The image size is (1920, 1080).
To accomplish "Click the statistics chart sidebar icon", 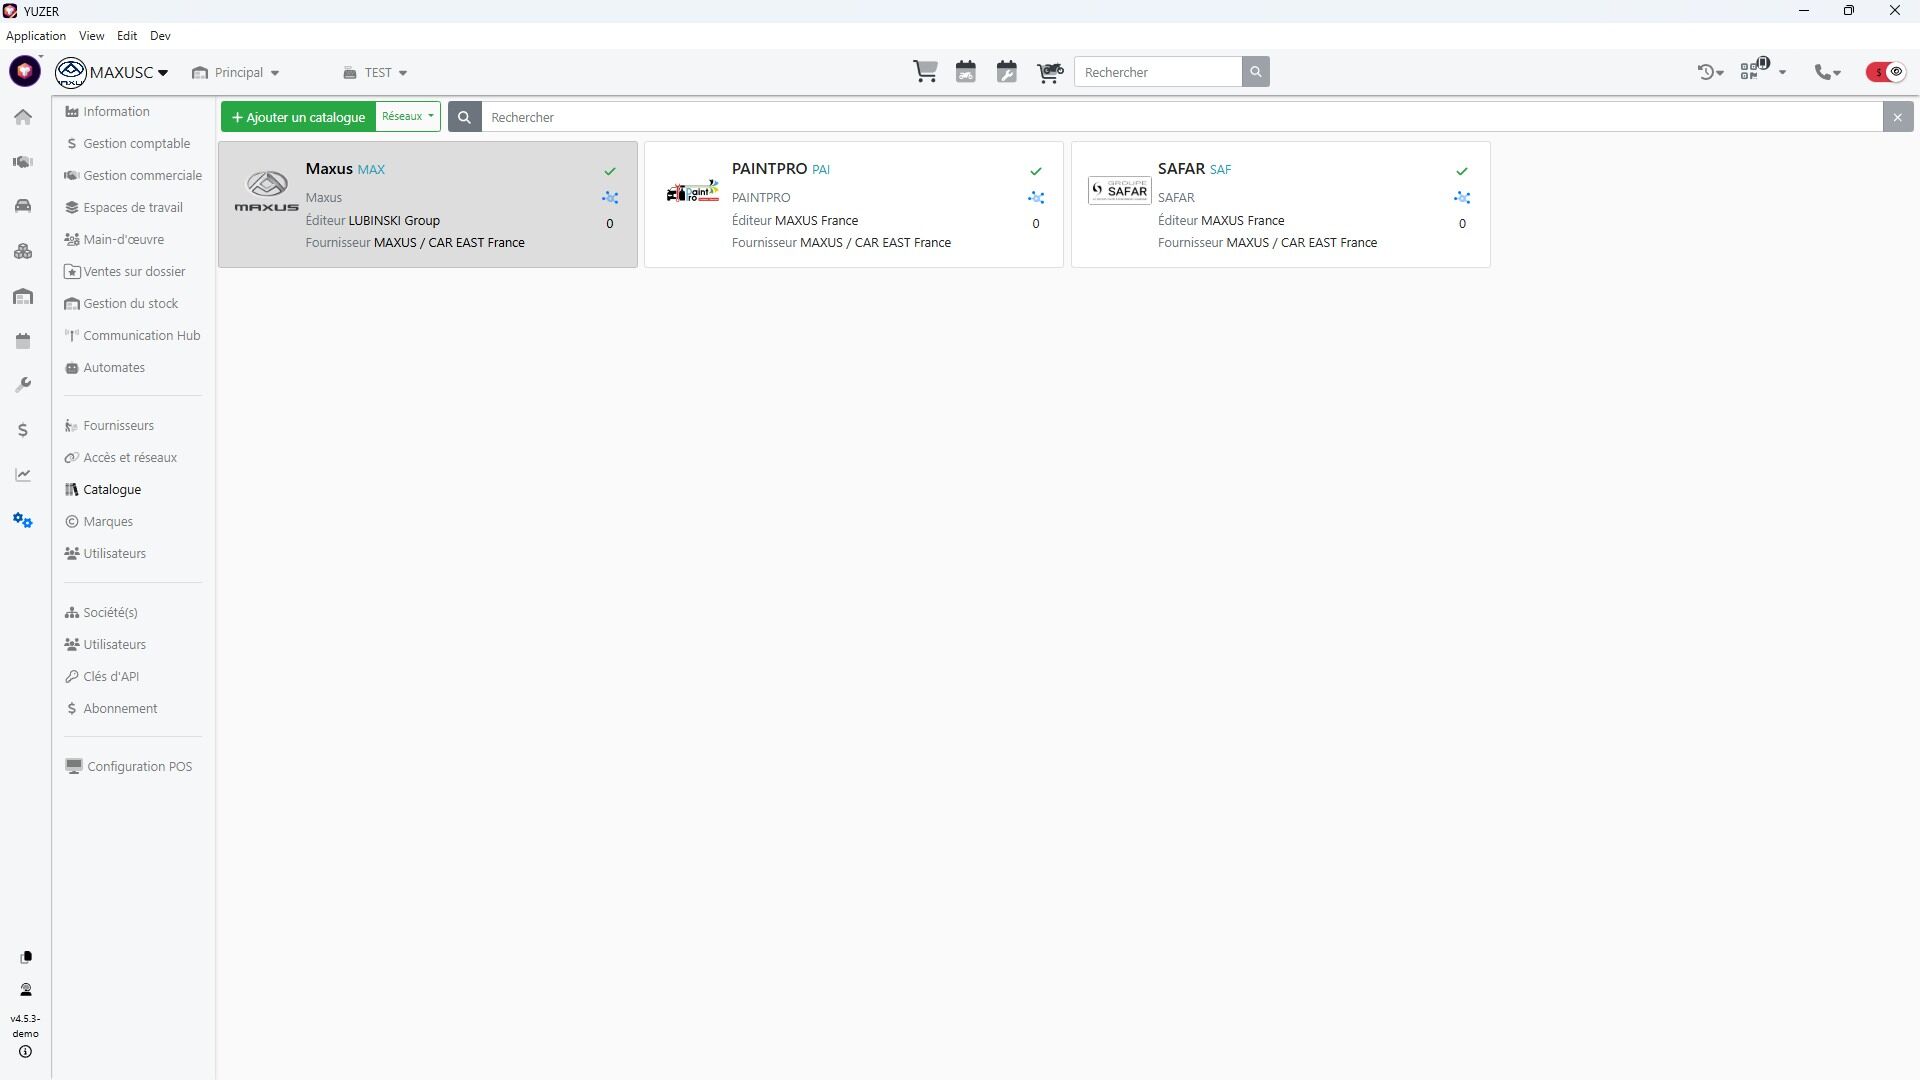I will pyautogui.click(x=23, y=475).
